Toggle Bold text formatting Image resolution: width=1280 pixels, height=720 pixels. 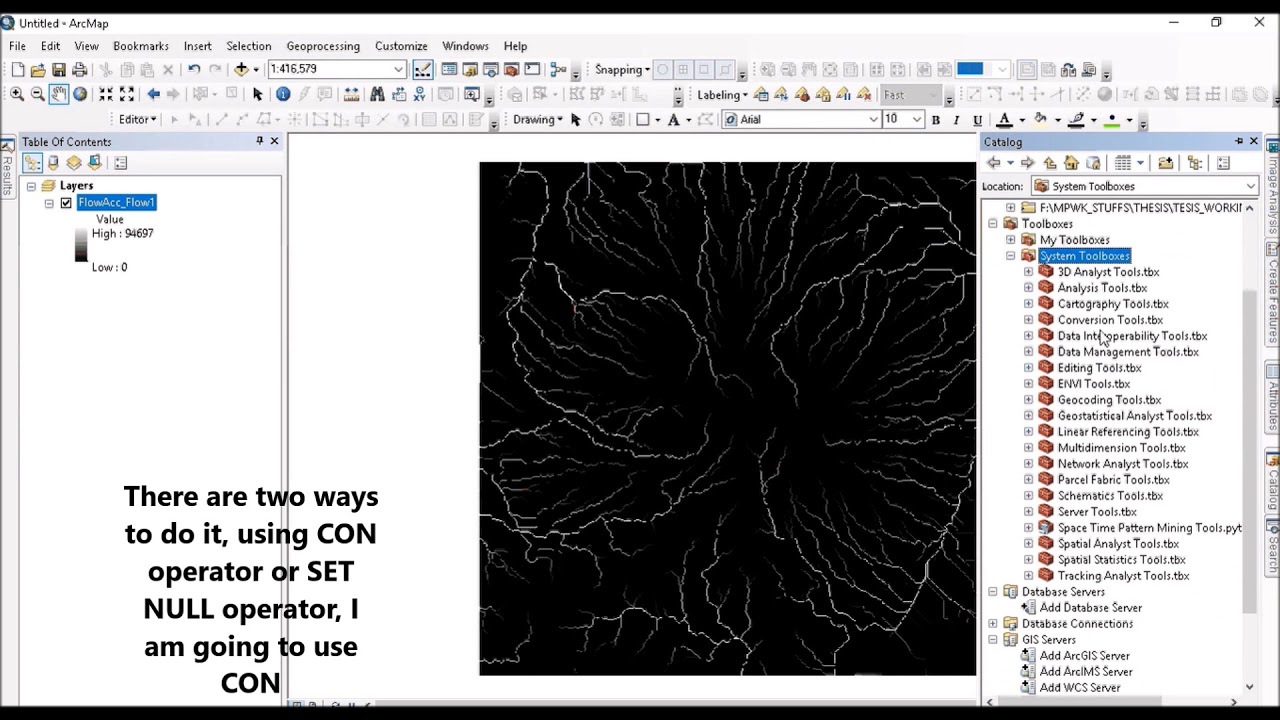[x=935, y=120]
